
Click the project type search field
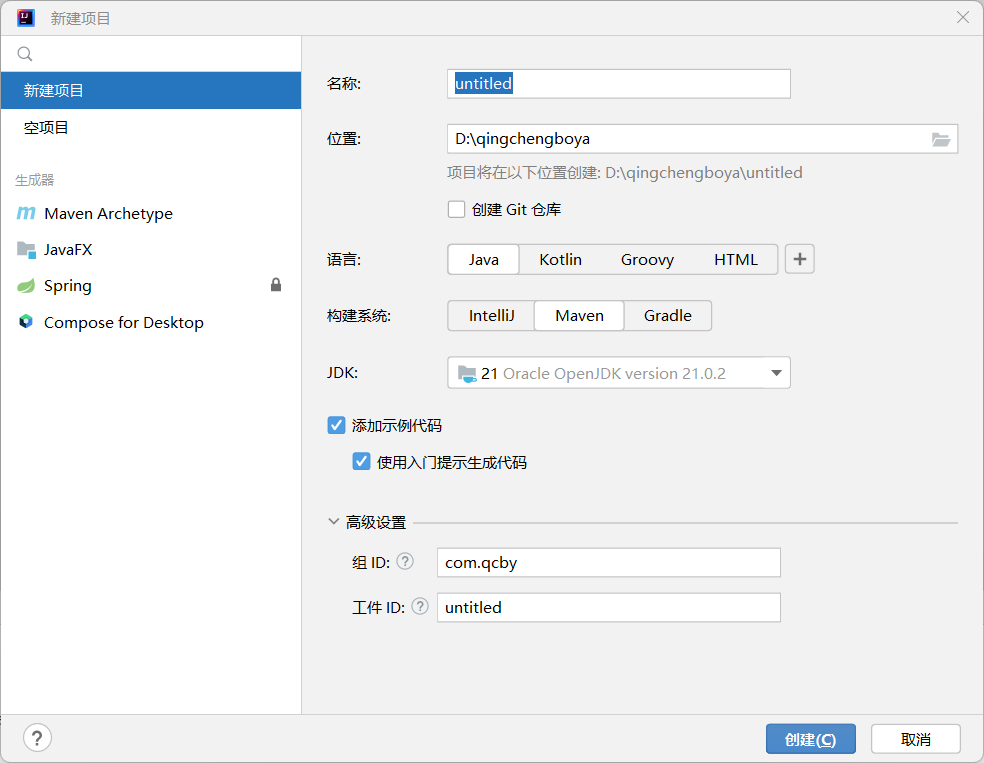(151, 54)
